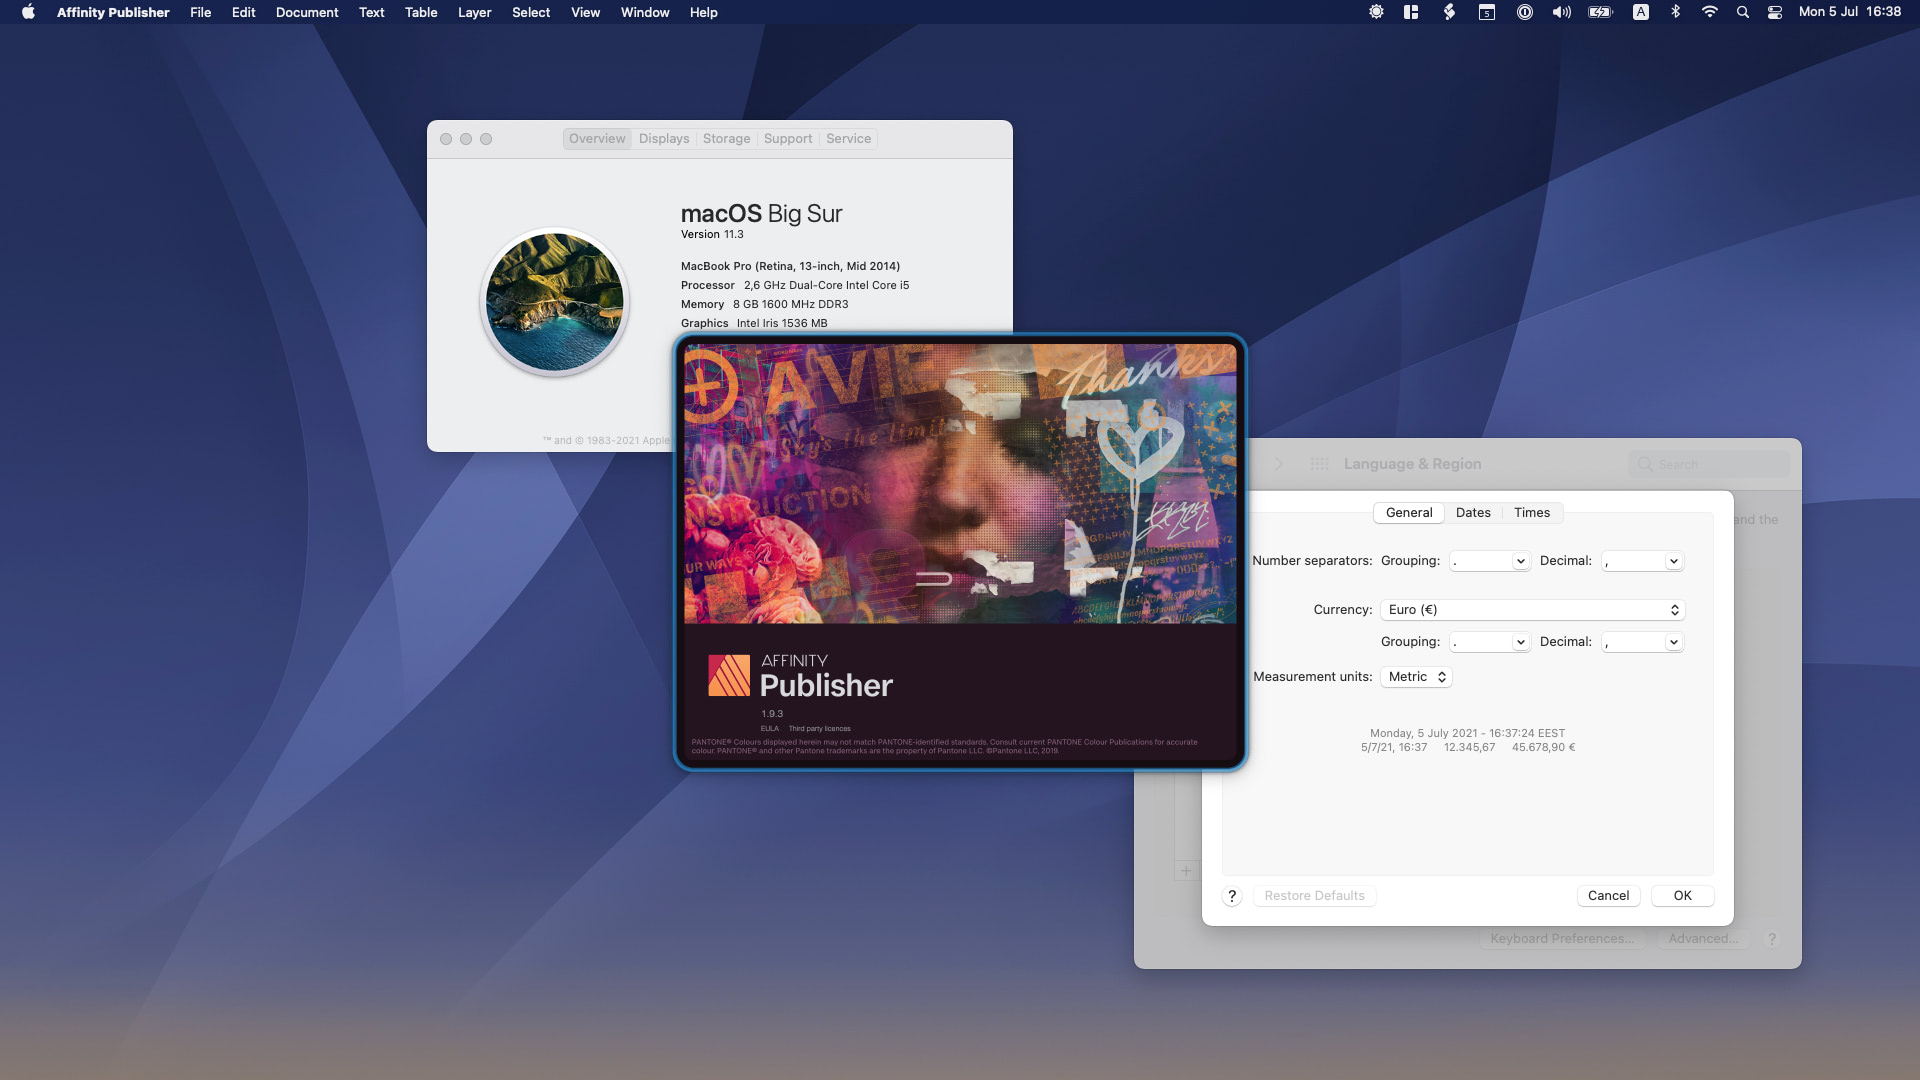Screen dimensions: 1920x1080
Task: Open the EULA link on Publisher splash
Action: 769,729
